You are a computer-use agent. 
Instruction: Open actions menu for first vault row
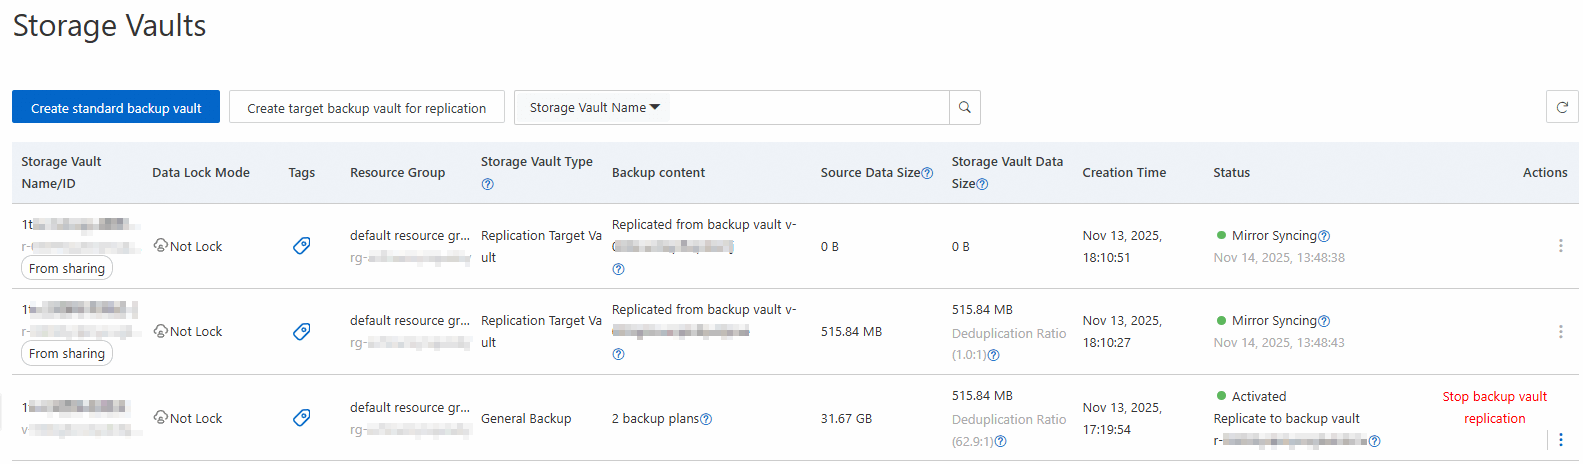1560,246
